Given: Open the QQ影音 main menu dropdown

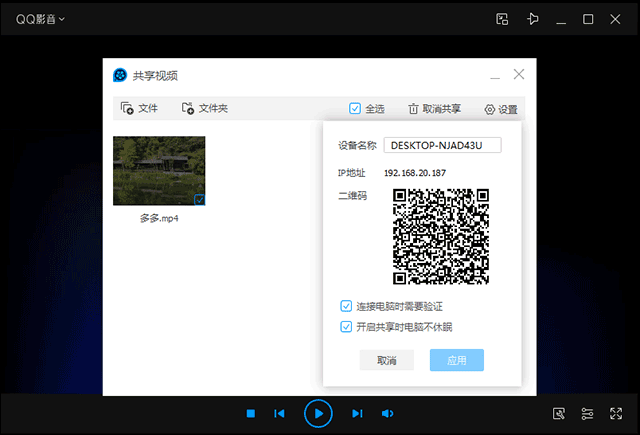Looking at the screenshot, I should tap(40, 19).
